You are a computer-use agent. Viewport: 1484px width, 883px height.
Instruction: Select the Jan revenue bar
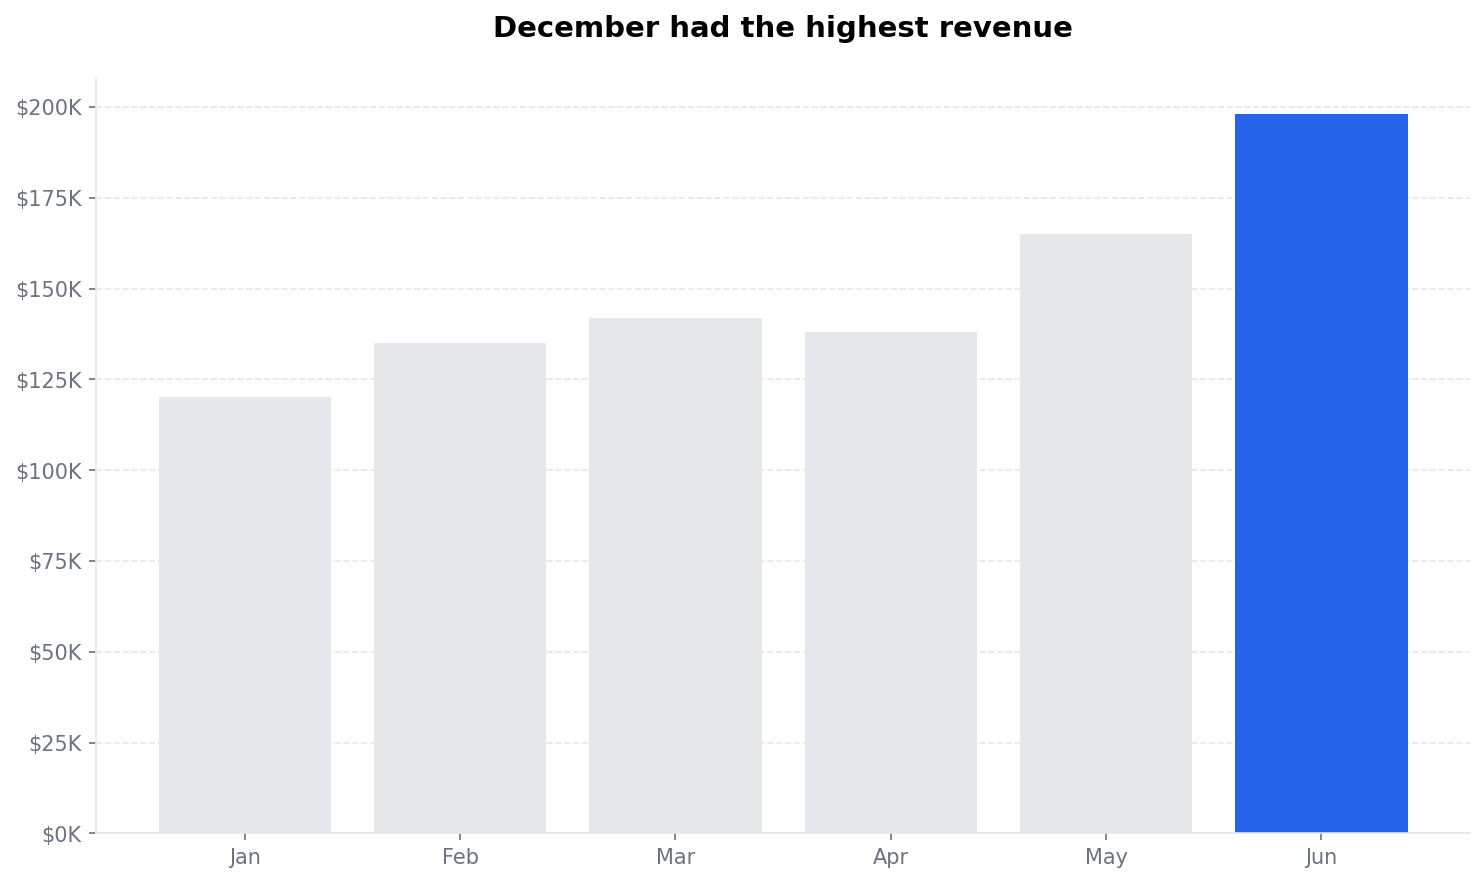point(245,615)
